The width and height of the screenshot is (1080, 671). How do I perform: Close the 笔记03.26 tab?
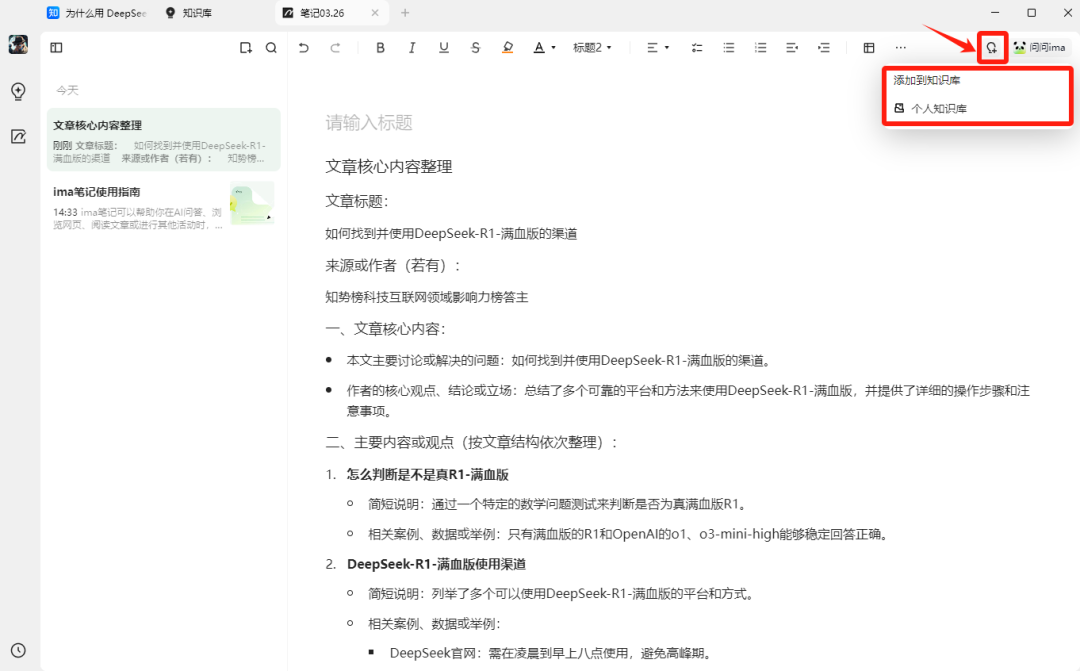pos(375,13)
